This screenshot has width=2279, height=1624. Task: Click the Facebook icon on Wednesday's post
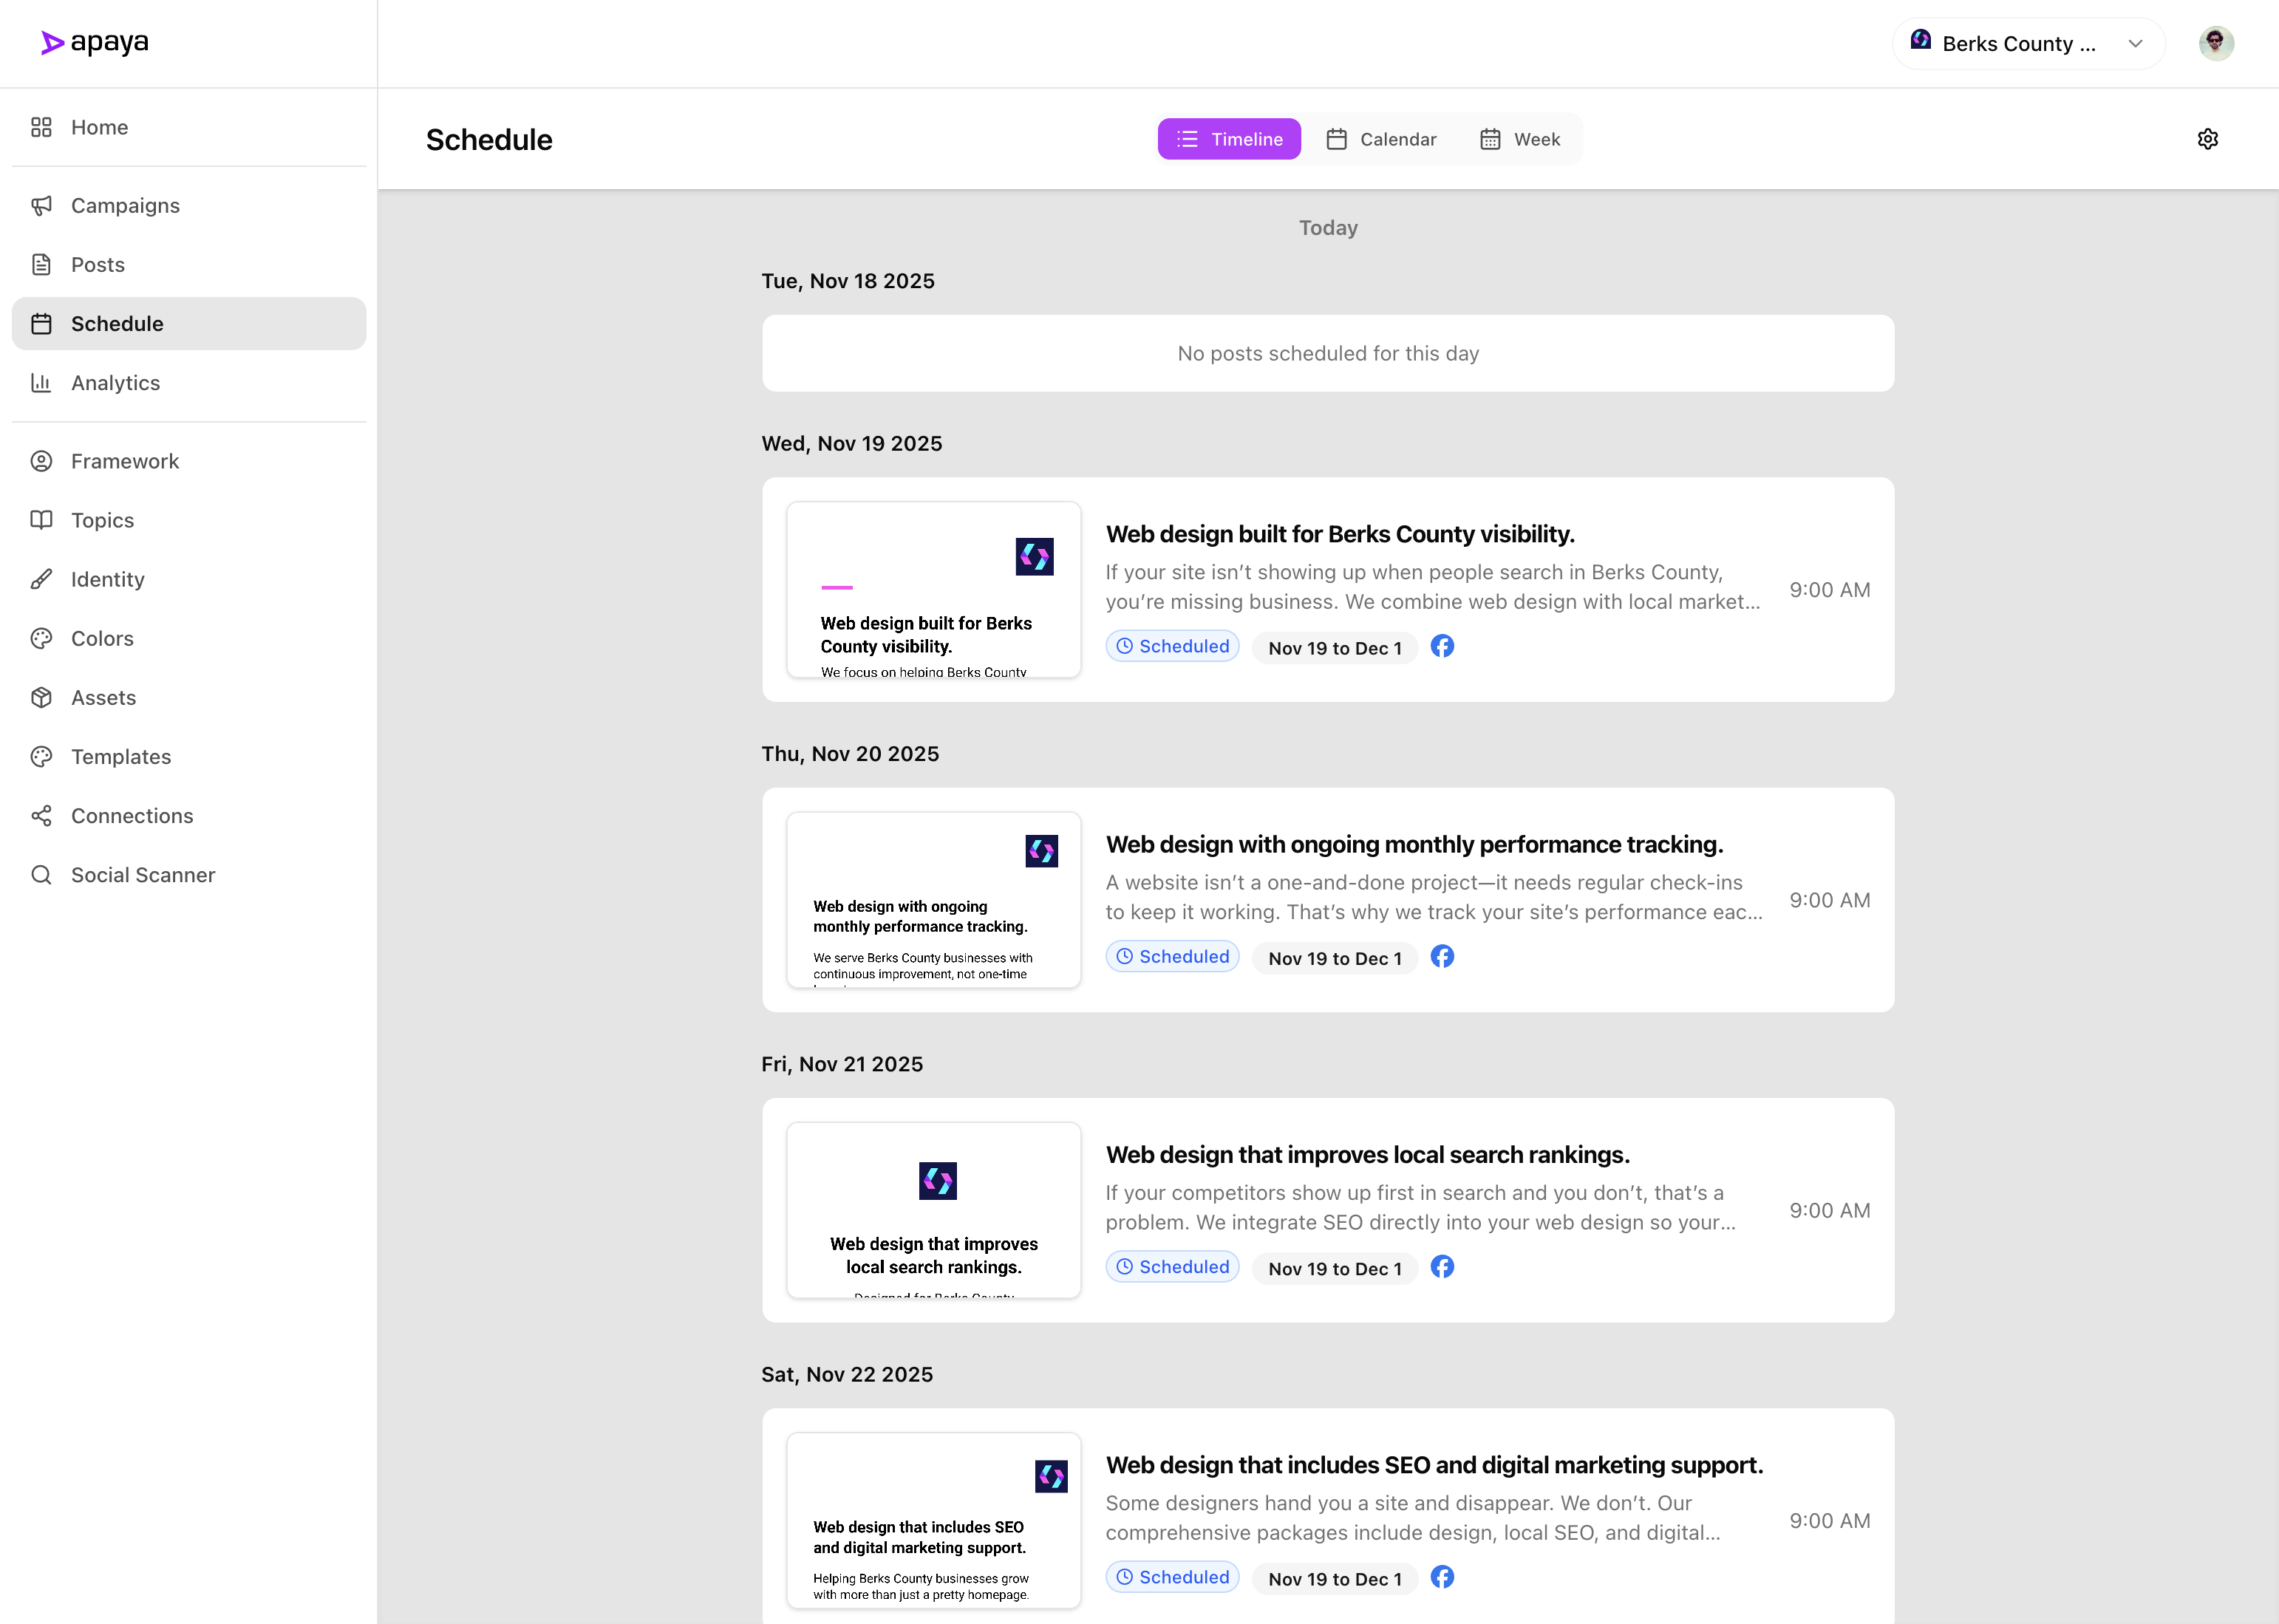pos(1442,647)
